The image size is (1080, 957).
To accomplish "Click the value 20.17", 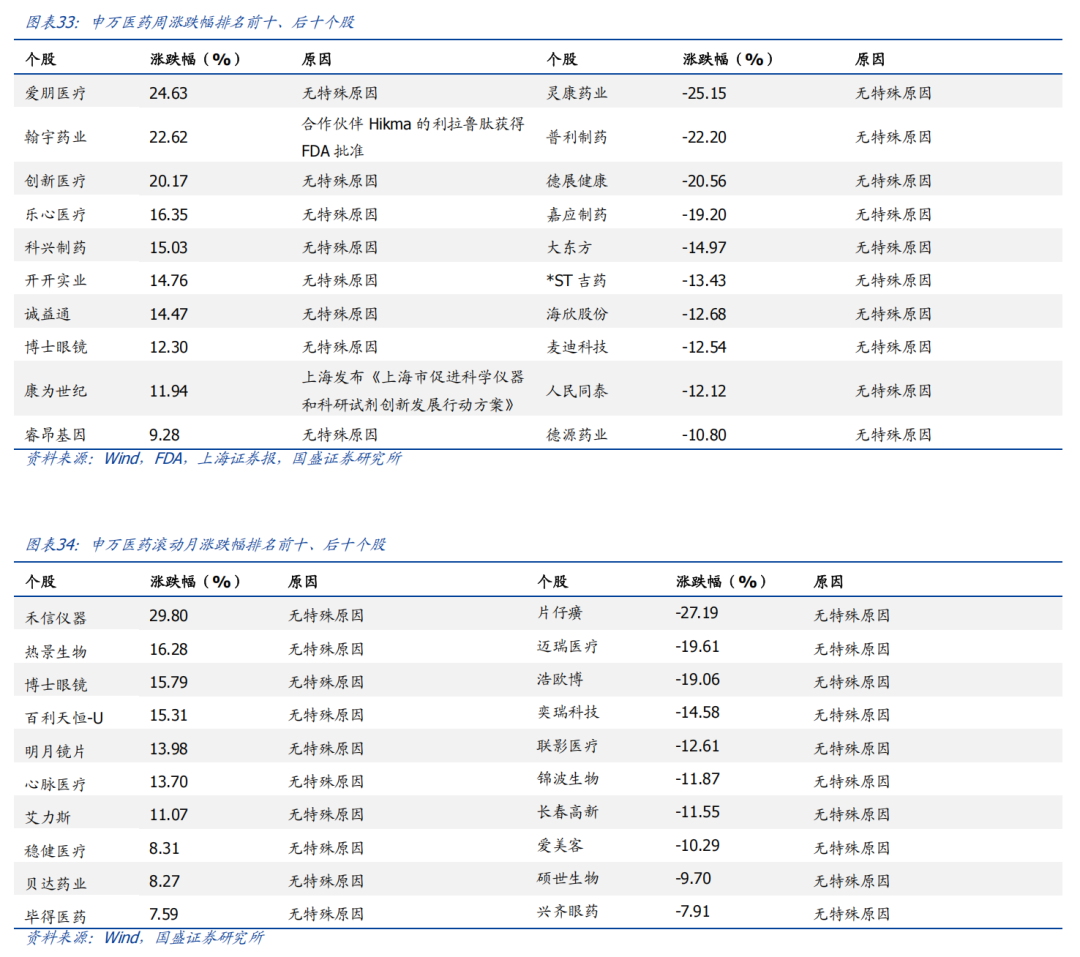I will click(168, 181).
